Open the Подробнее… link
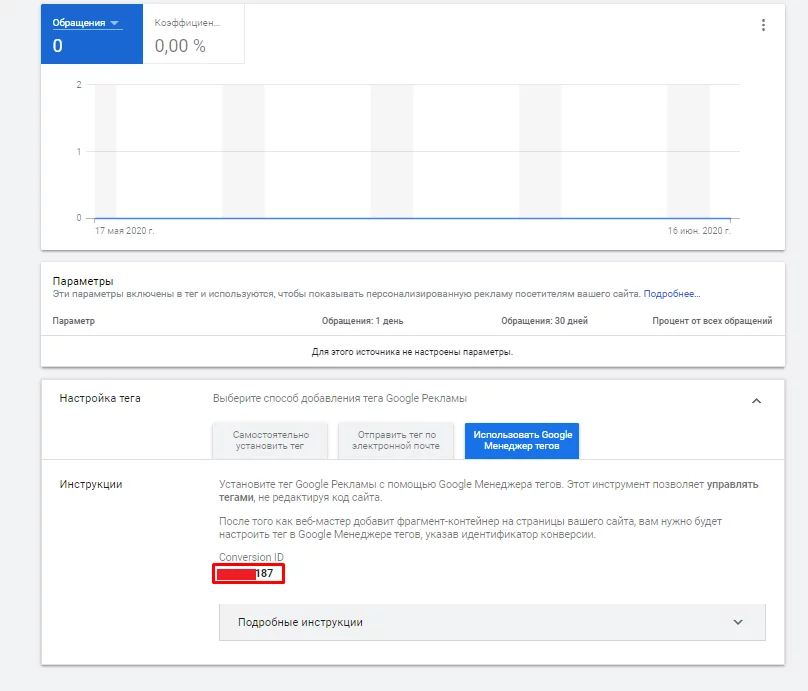 [x=672, y=294]
